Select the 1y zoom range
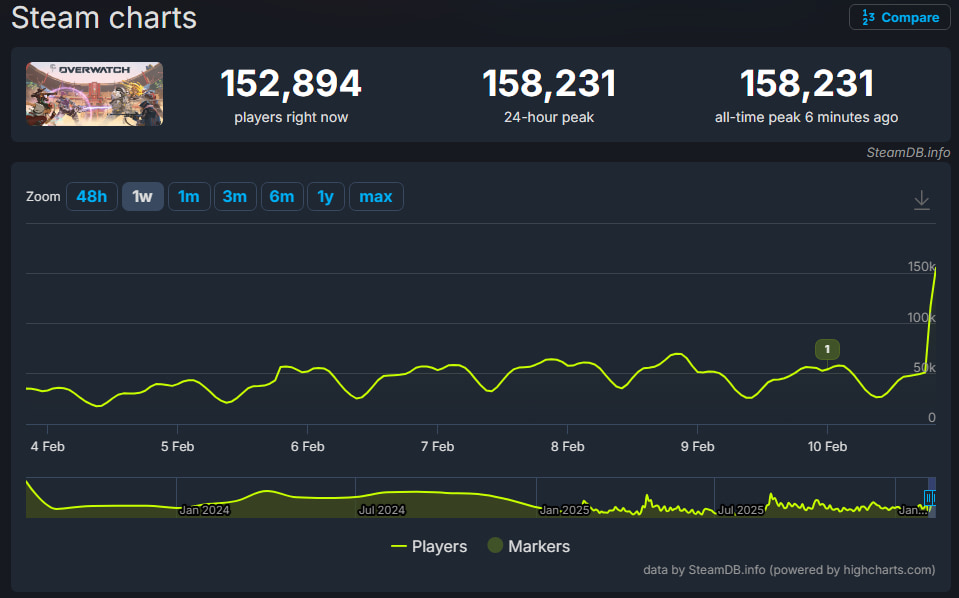This screenshot has width=959, height=598. 325,196
